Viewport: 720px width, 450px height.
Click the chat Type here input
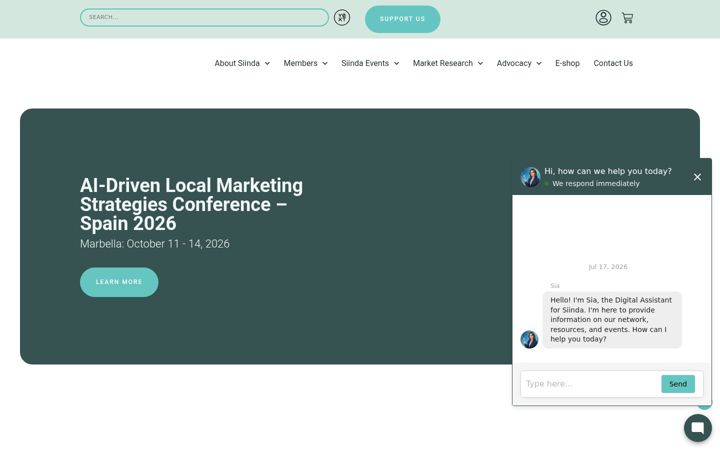point(590,384)
